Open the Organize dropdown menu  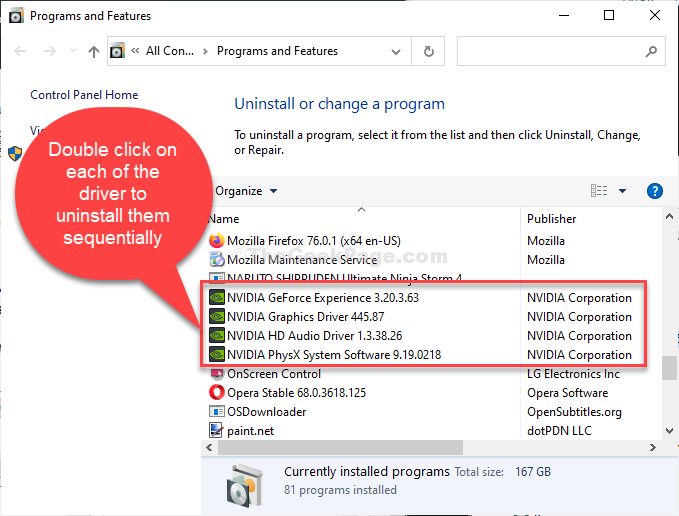click(246, 191)
